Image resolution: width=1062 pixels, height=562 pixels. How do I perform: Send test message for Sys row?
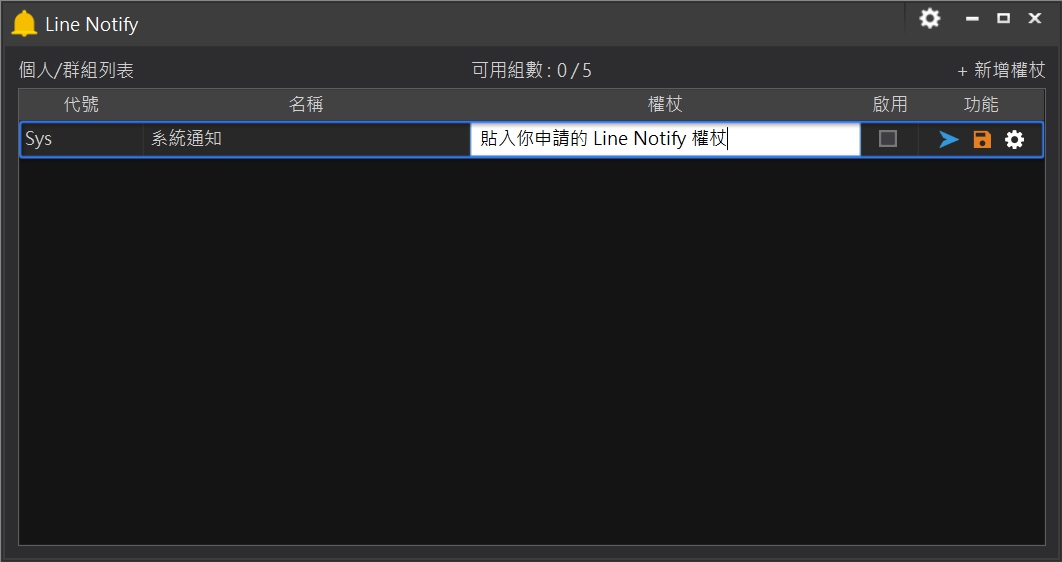(x=949, y=139)
